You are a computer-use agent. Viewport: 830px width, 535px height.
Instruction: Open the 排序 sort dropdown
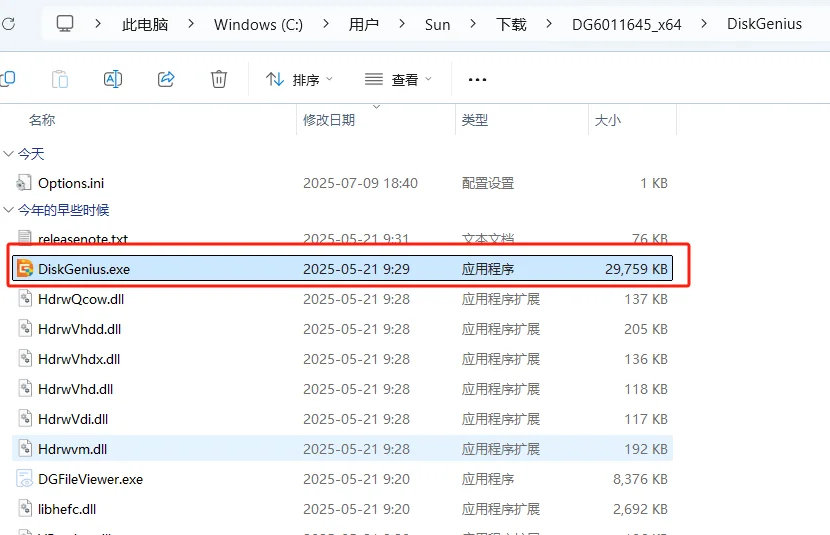(x=299, y=80)
